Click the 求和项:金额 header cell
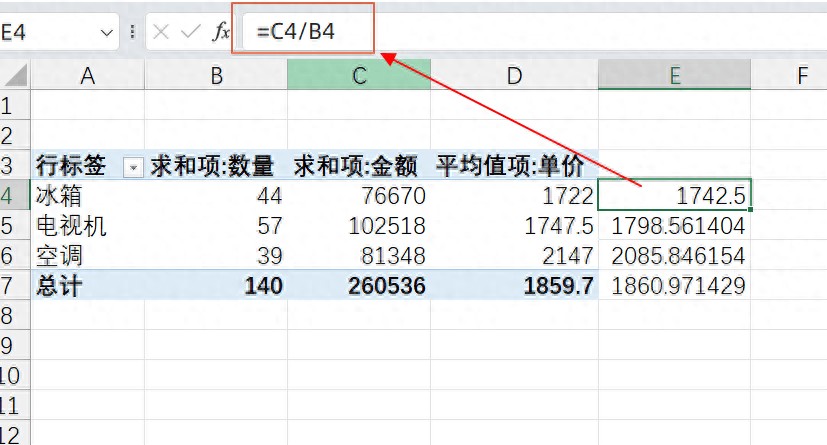This screenshot has width=827, height=445. (359, 166)
